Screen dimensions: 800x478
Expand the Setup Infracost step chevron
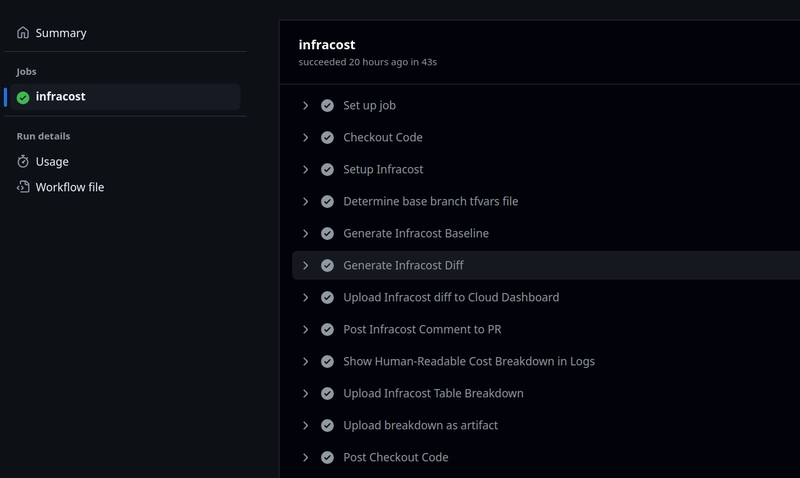click(305, 169)
